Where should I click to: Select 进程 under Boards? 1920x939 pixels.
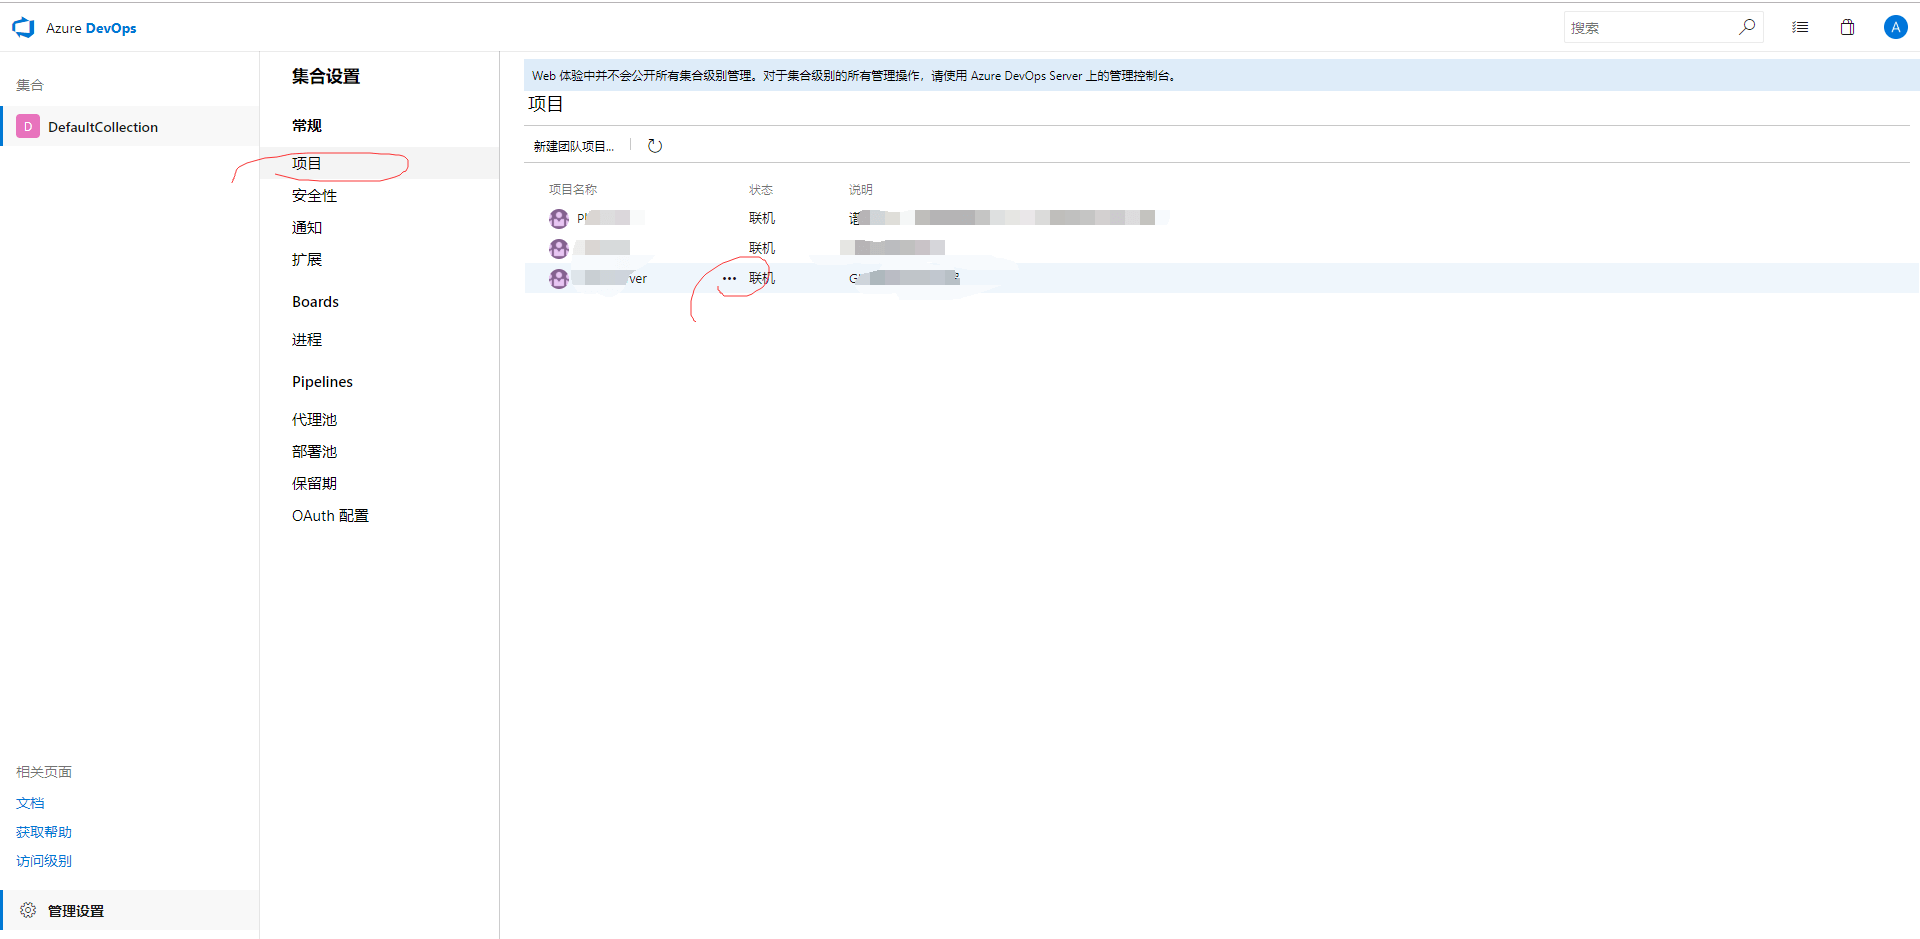(x=307, y=339)
